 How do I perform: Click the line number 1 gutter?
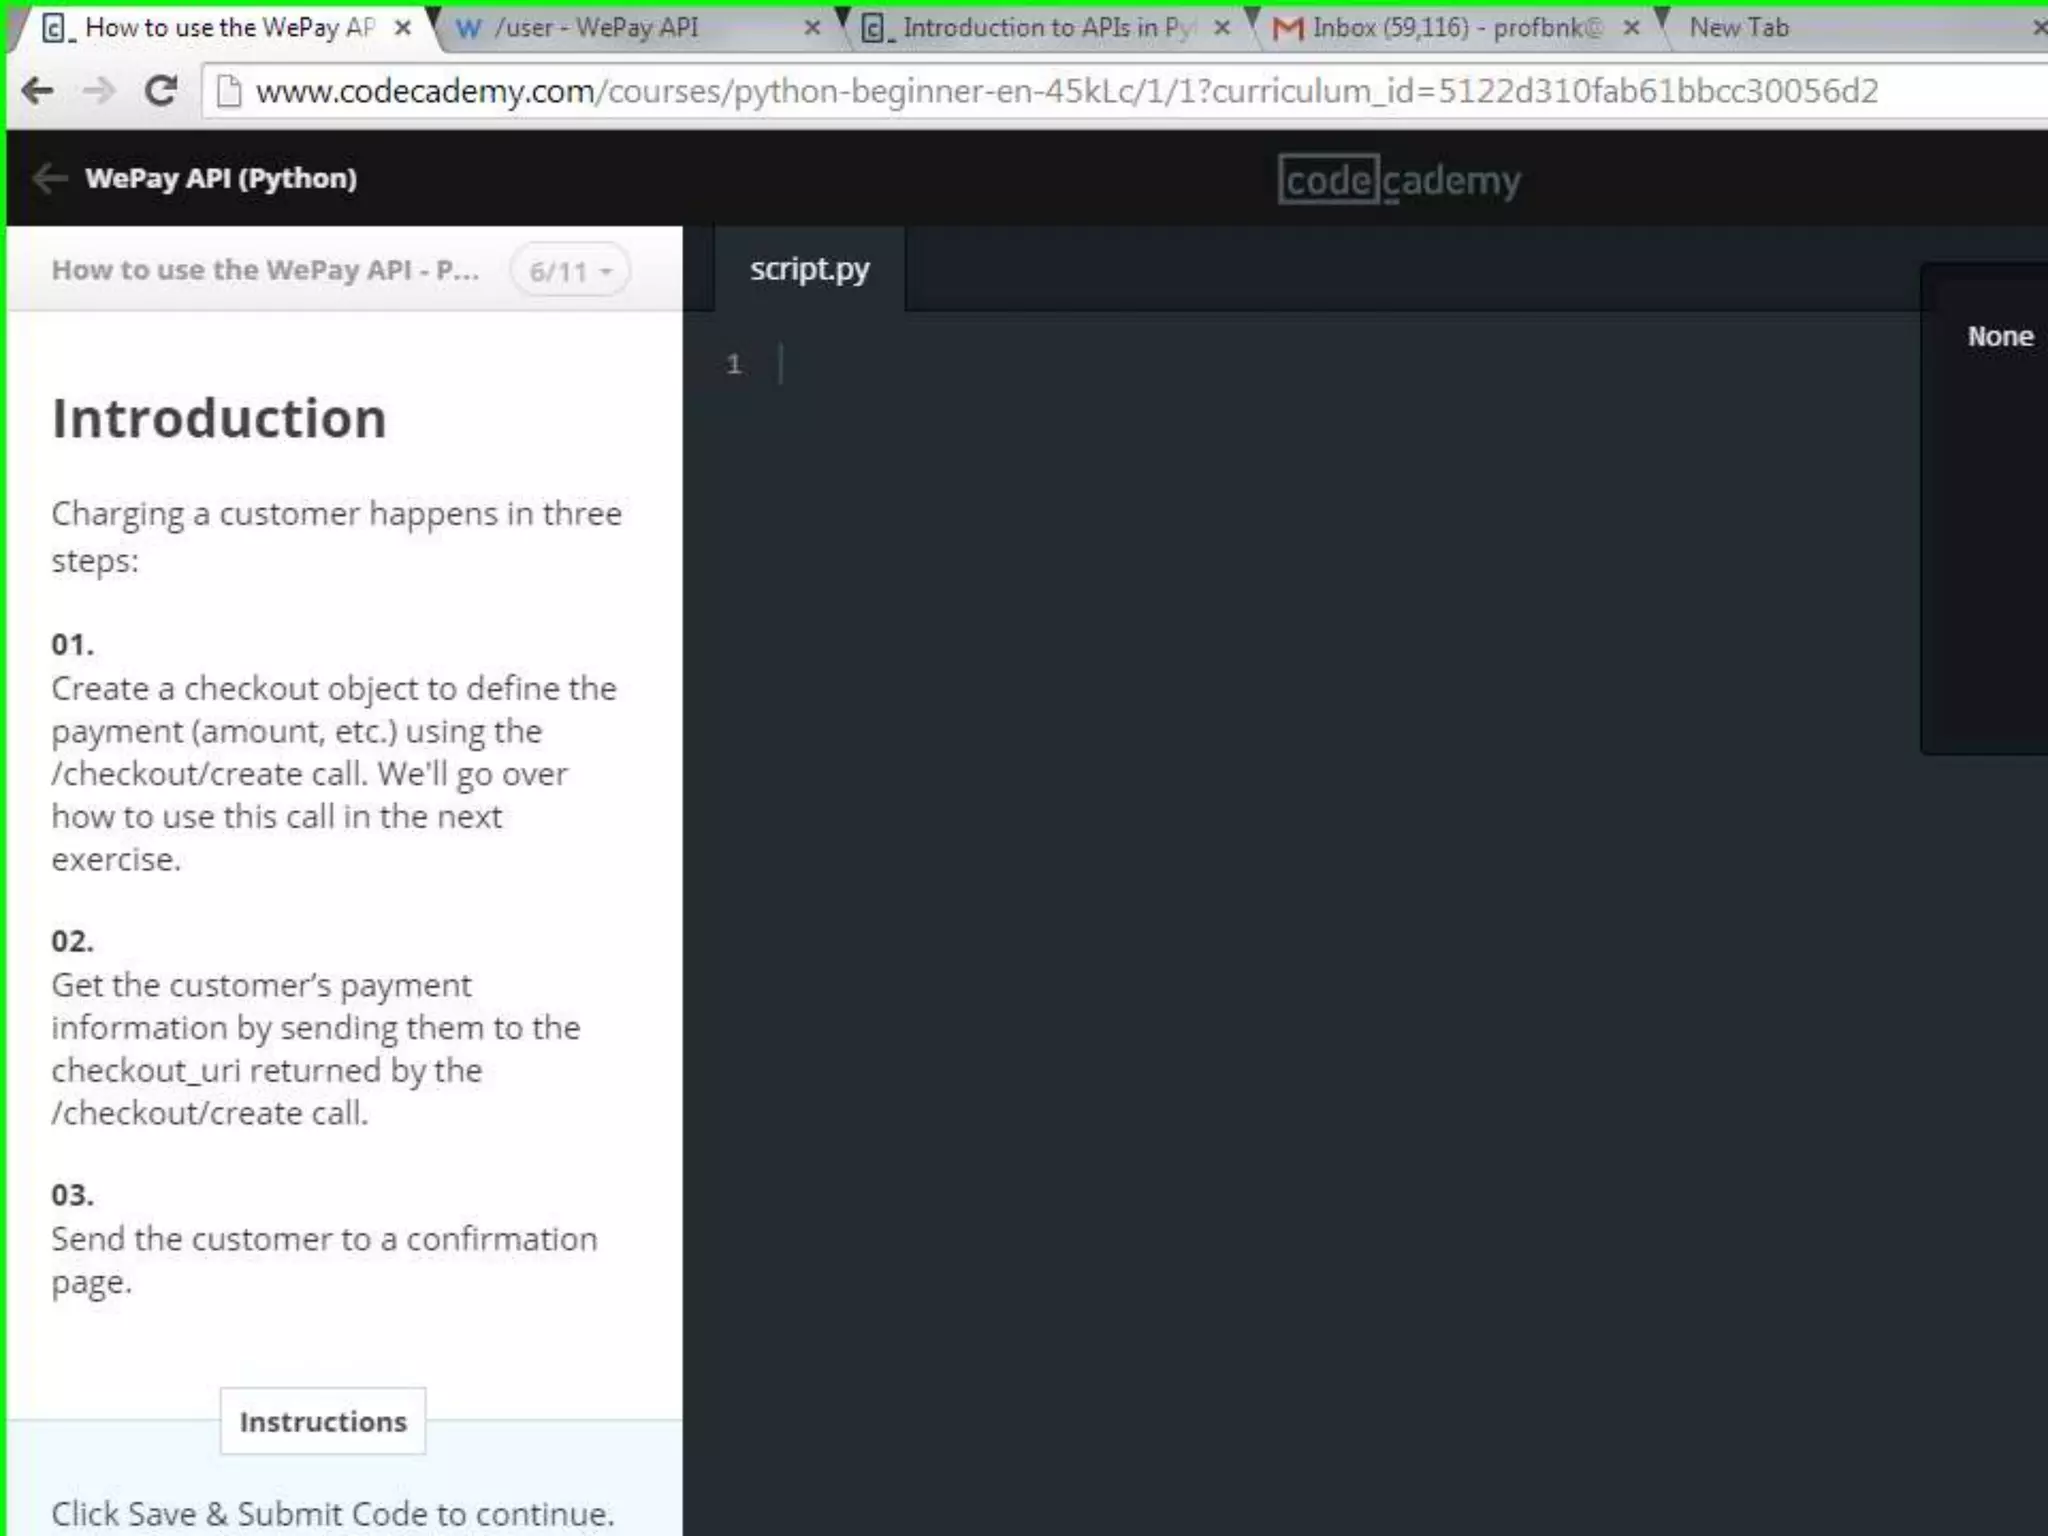pos(734,364)
